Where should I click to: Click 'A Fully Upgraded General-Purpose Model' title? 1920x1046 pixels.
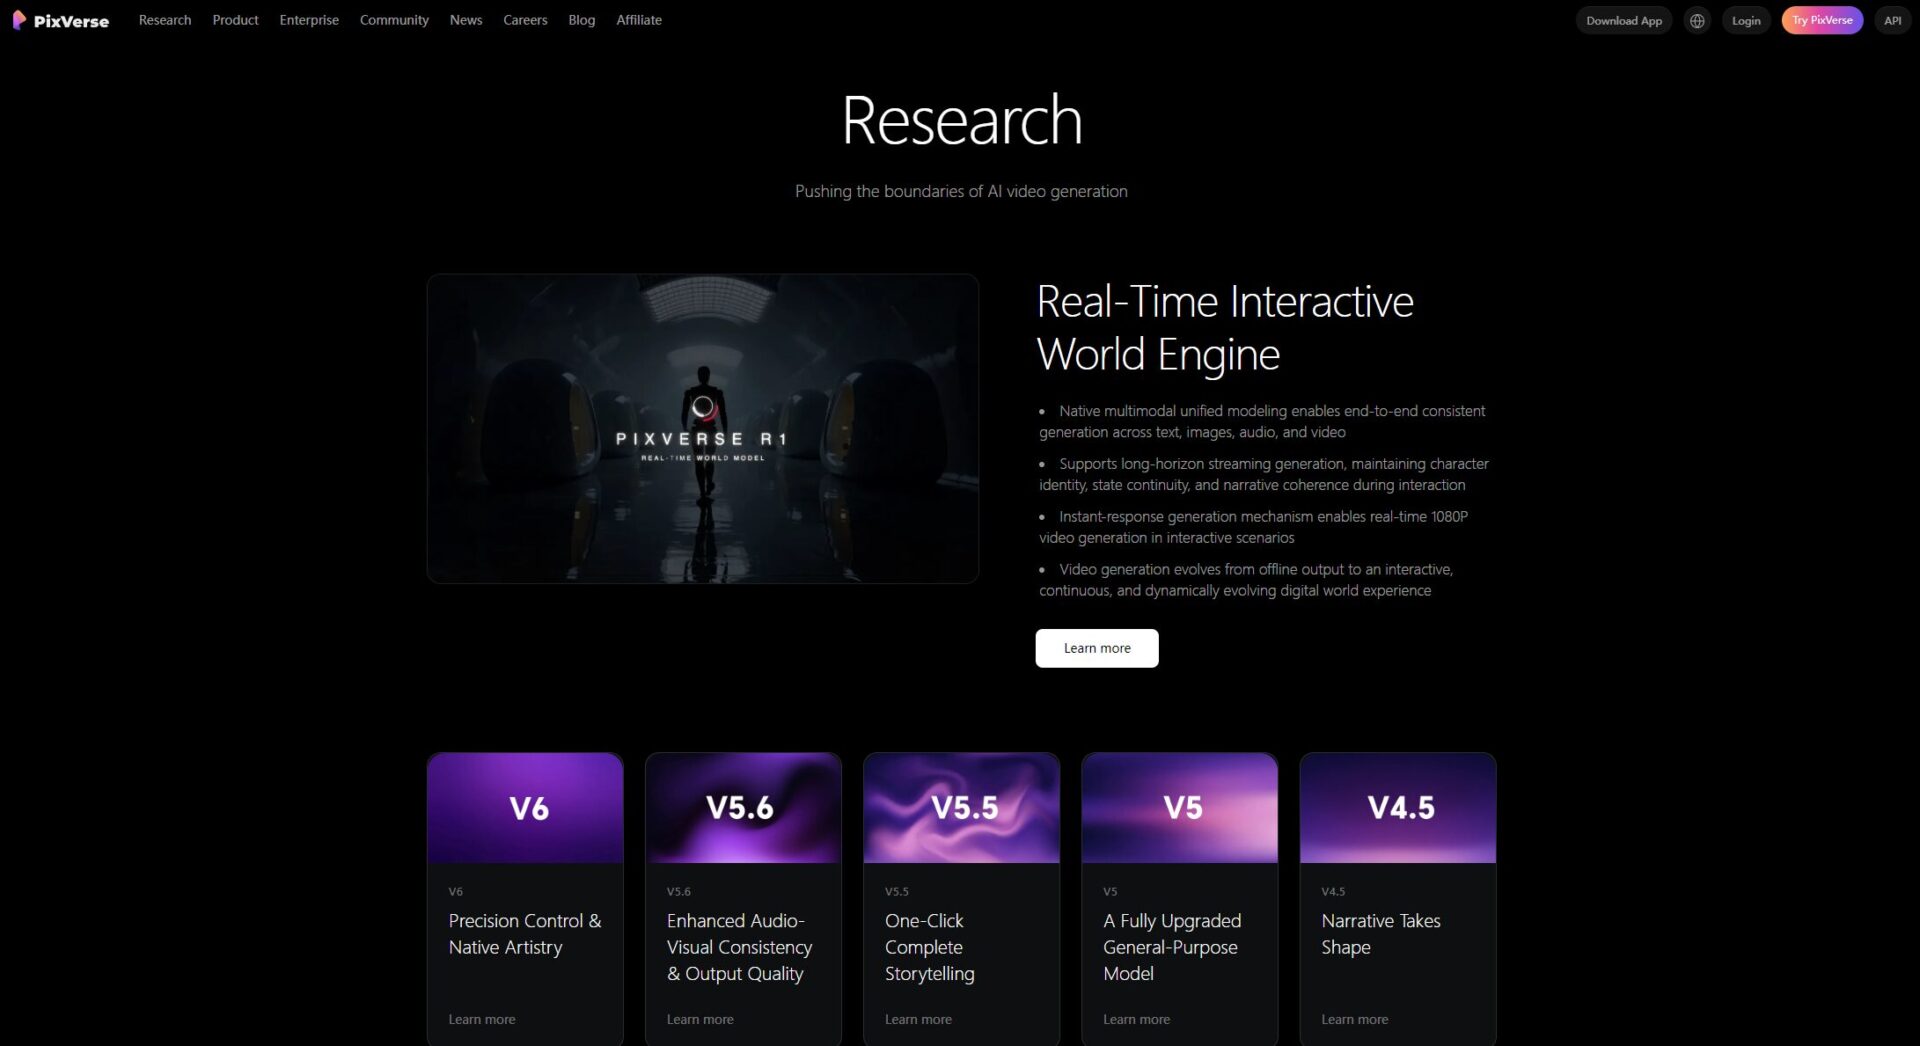[x=1172, y=947]
